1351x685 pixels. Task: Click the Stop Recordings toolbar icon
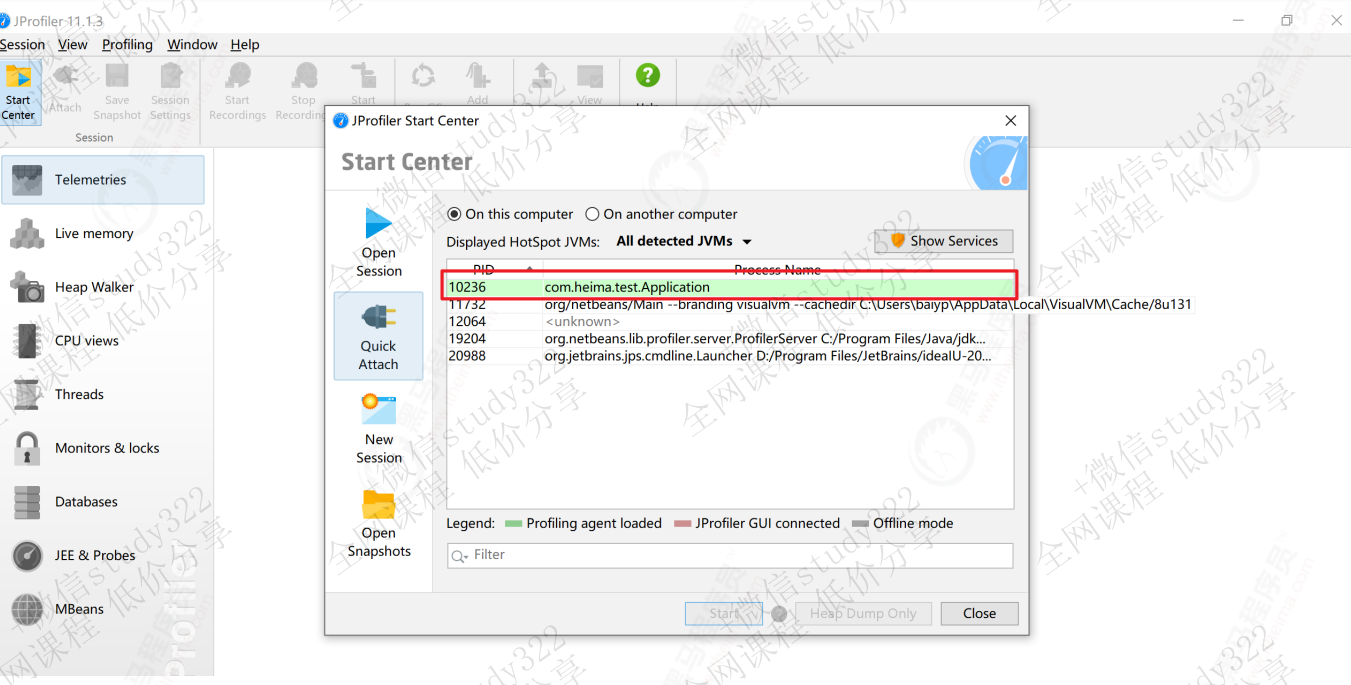tap(303, 92)
